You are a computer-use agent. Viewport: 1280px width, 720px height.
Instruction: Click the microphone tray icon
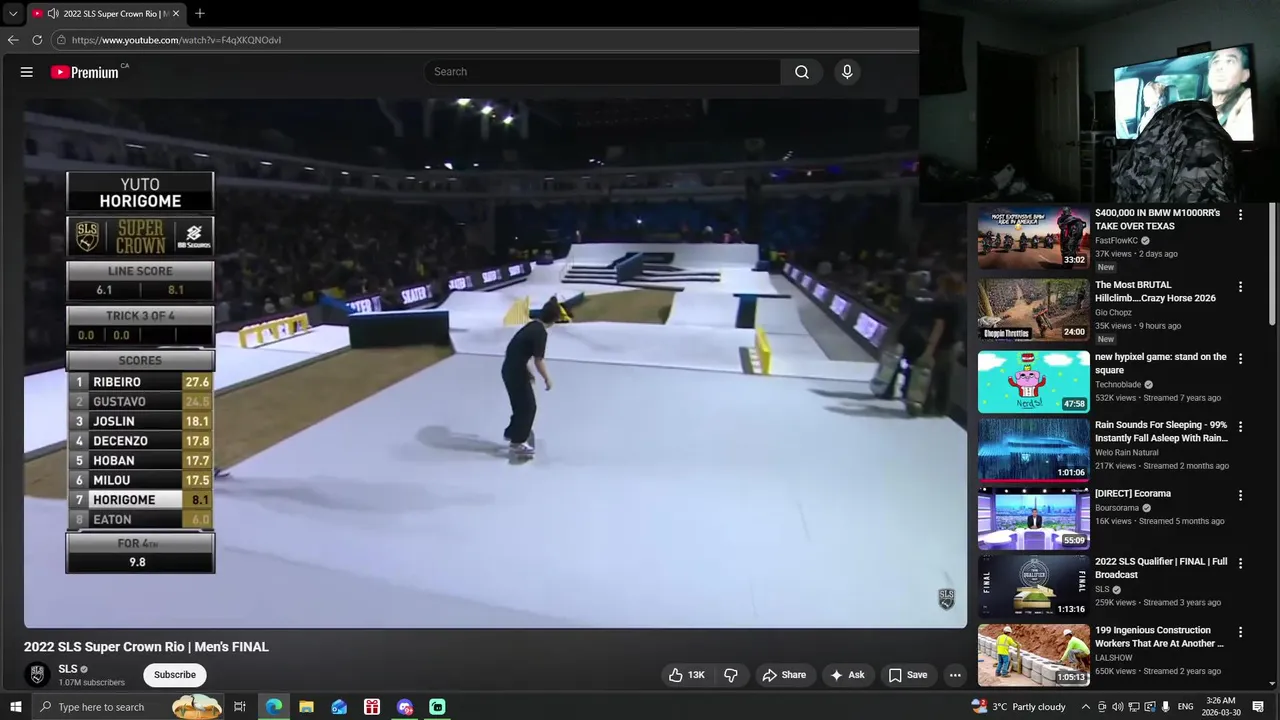(x=1166, y=707)
